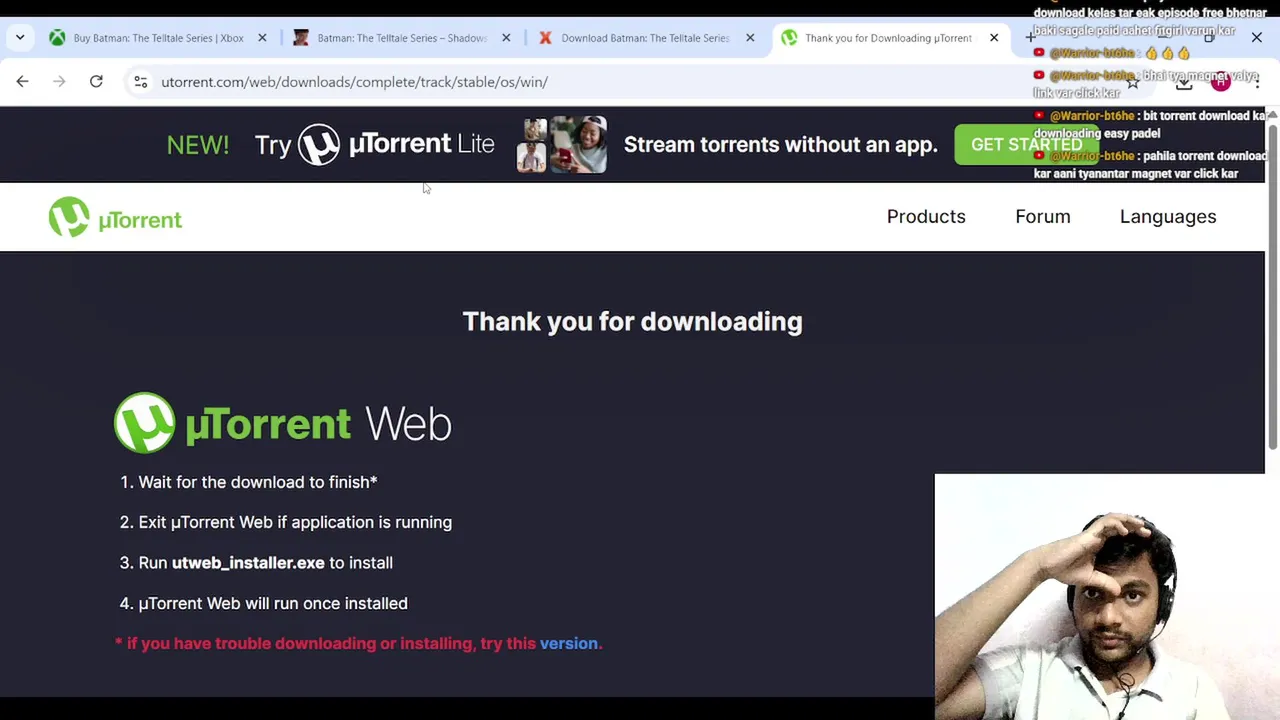1280x720 pixels.
Task: Click the GET STARTED button
Action: click(1026, 144)
